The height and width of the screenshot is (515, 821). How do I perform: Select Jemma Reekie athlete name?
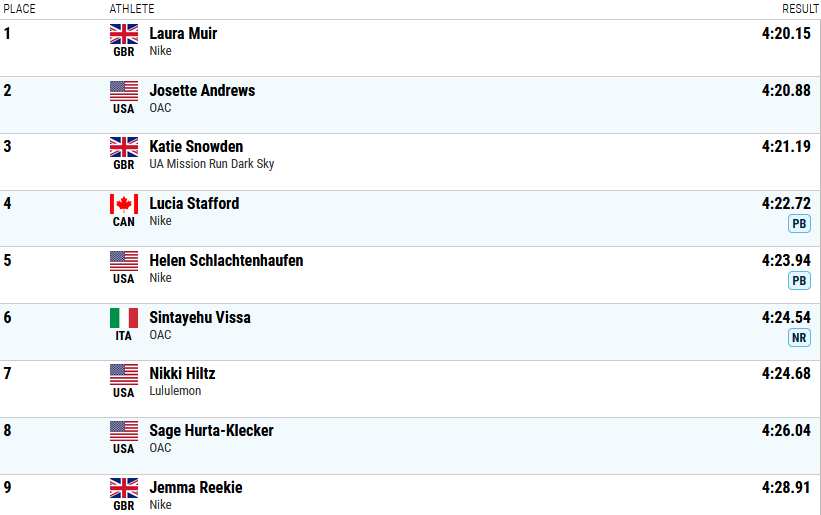(196, 488)
